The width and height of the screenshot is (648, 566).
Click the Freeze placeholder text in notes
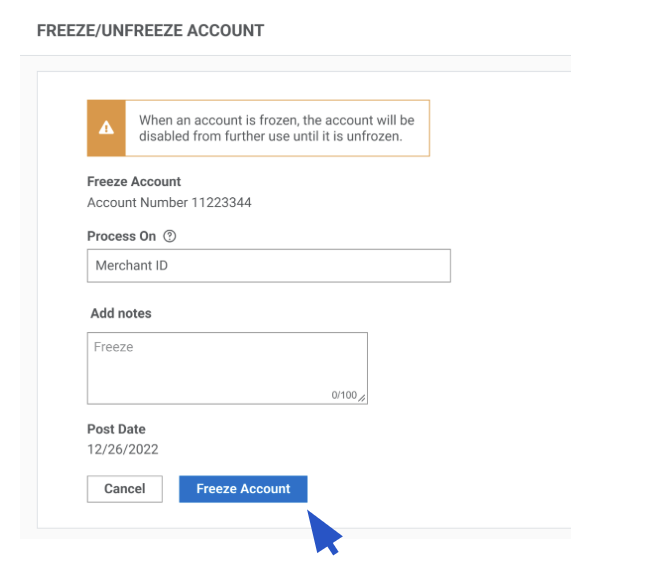point(113,347)
